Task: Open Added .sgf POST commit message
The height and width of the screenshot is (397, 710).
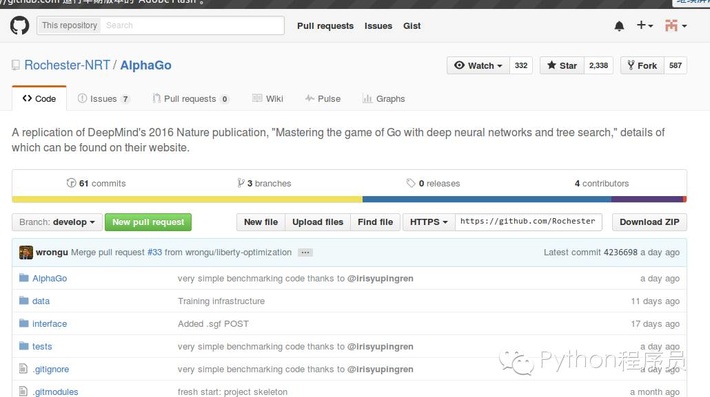Action: 213,324
